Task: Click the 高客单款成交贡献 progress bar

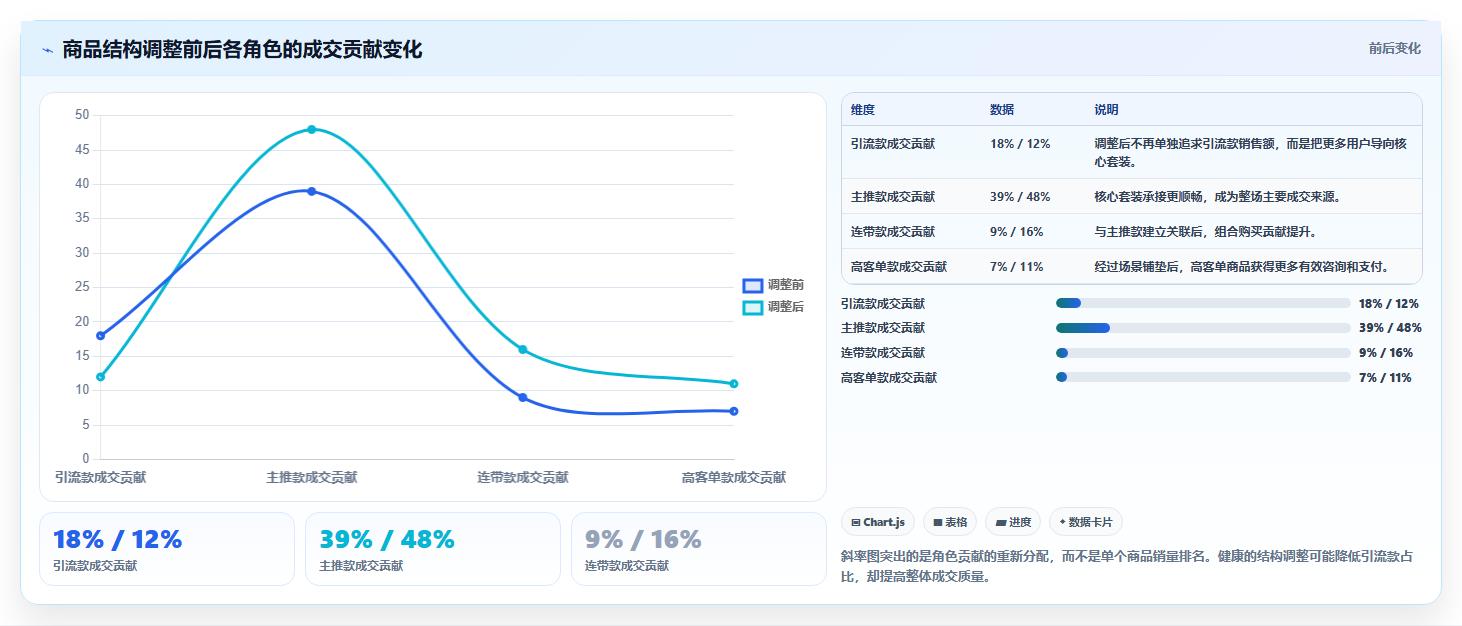Action: 1203,377
